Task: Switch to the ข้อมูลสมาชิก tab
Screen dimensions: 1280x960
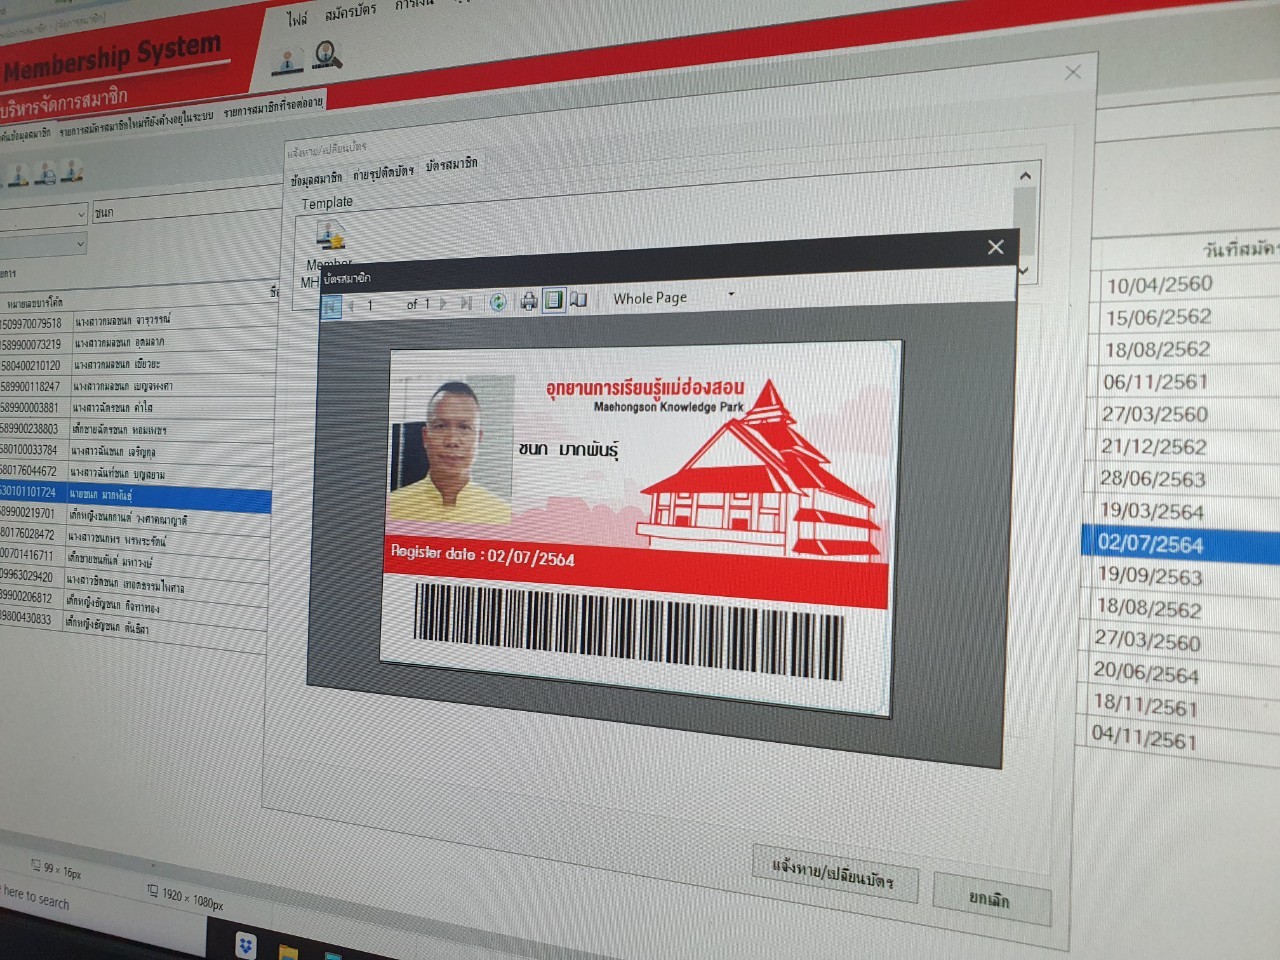Action: tap(316, 179)
